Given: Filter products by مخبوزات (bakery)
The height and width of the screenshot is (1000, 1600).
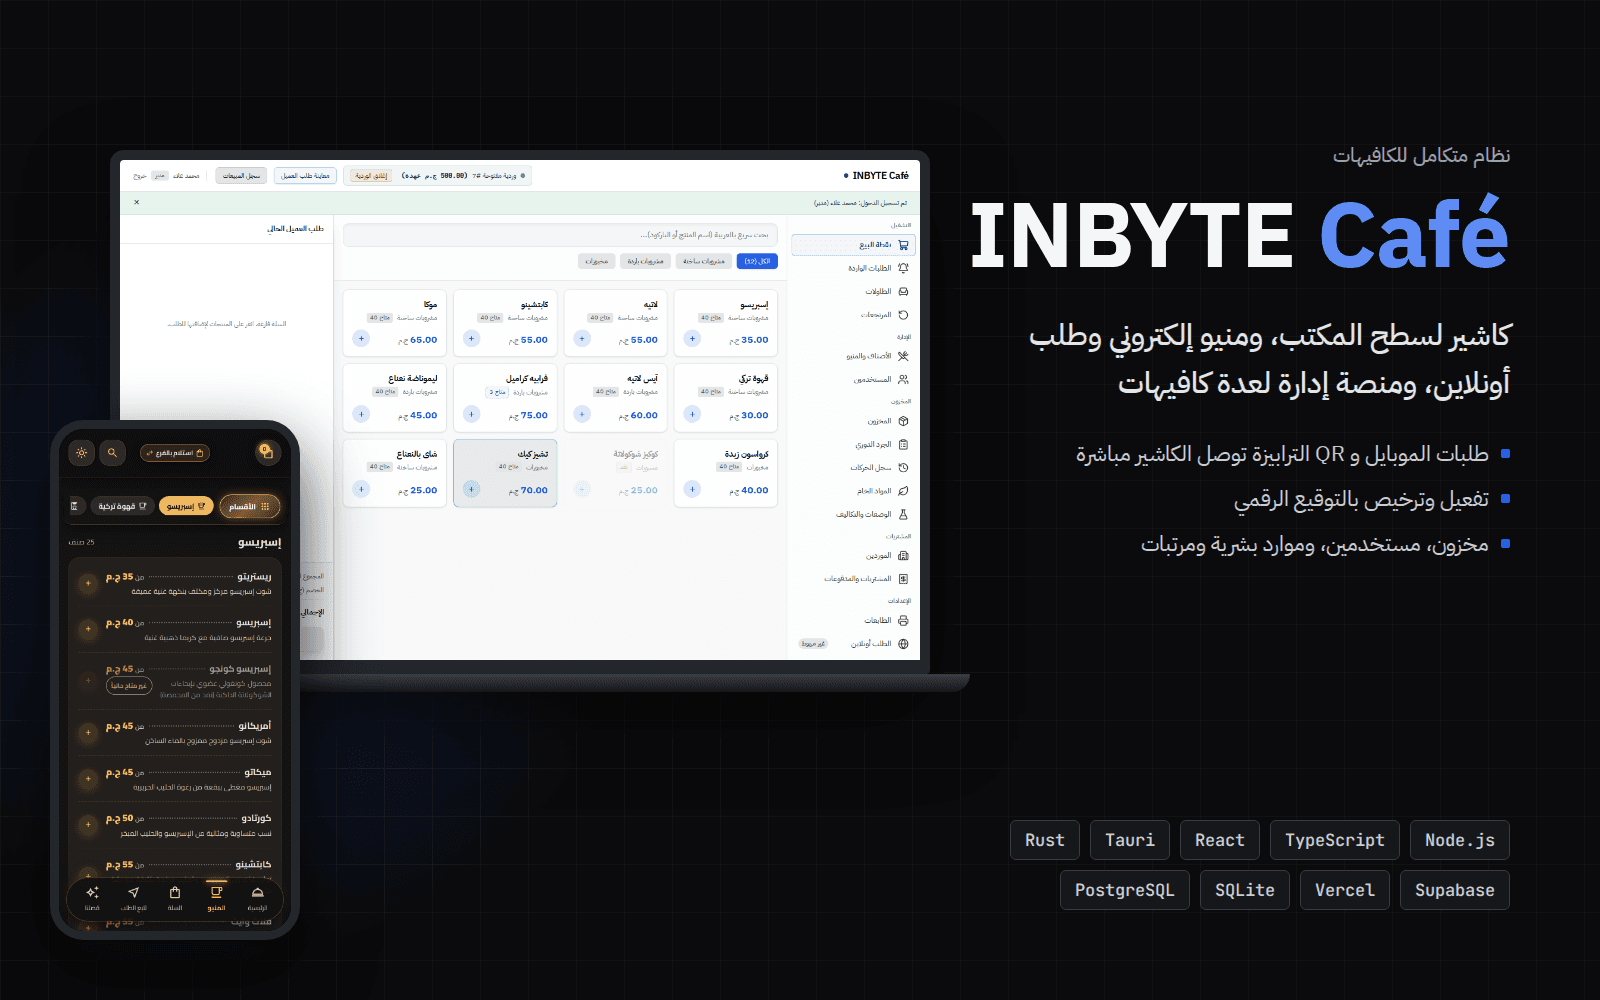Looking at the screenshot, I should click(x=597, y=261).
